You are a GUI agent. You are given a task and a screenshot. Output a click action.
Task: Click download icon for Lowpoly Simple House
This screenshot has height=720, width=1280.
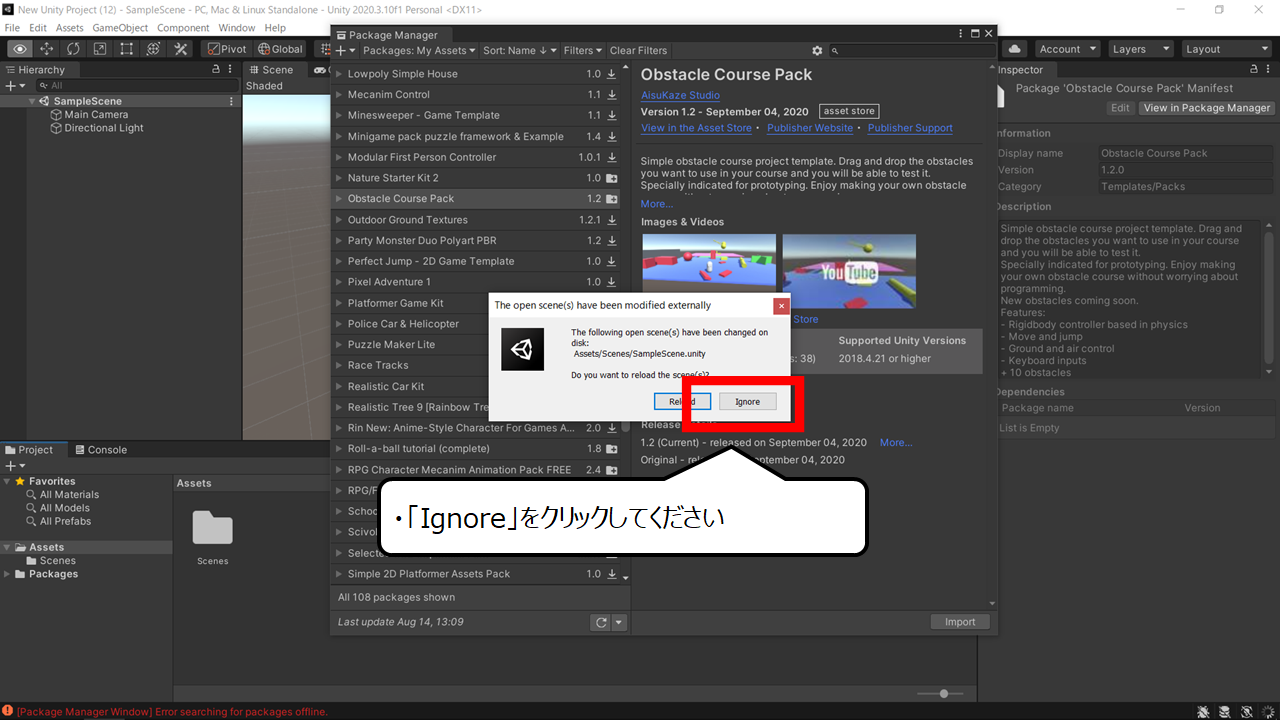[x=612, y=74]
